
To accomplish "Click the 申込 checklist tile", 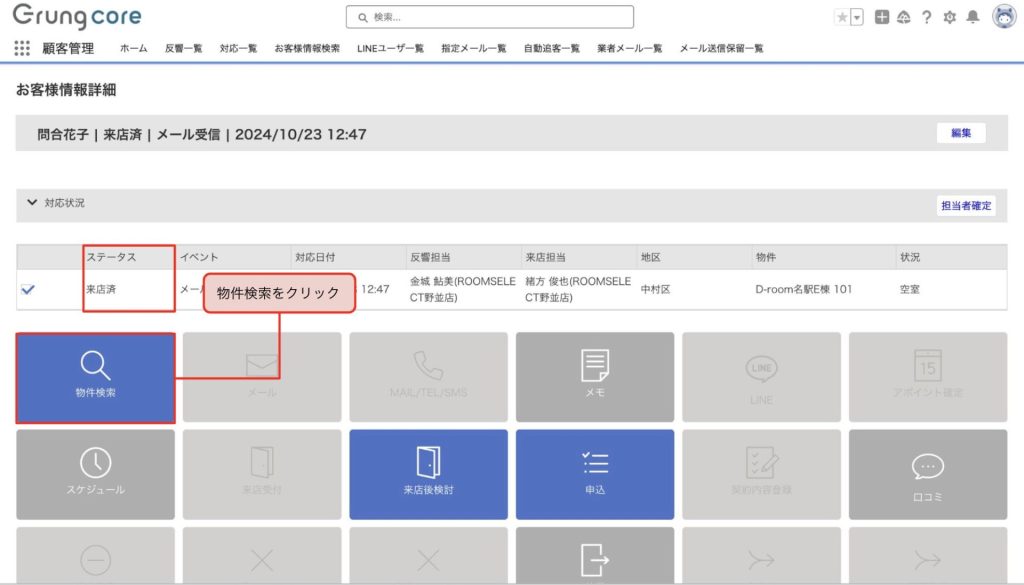I will coord(595,474).
